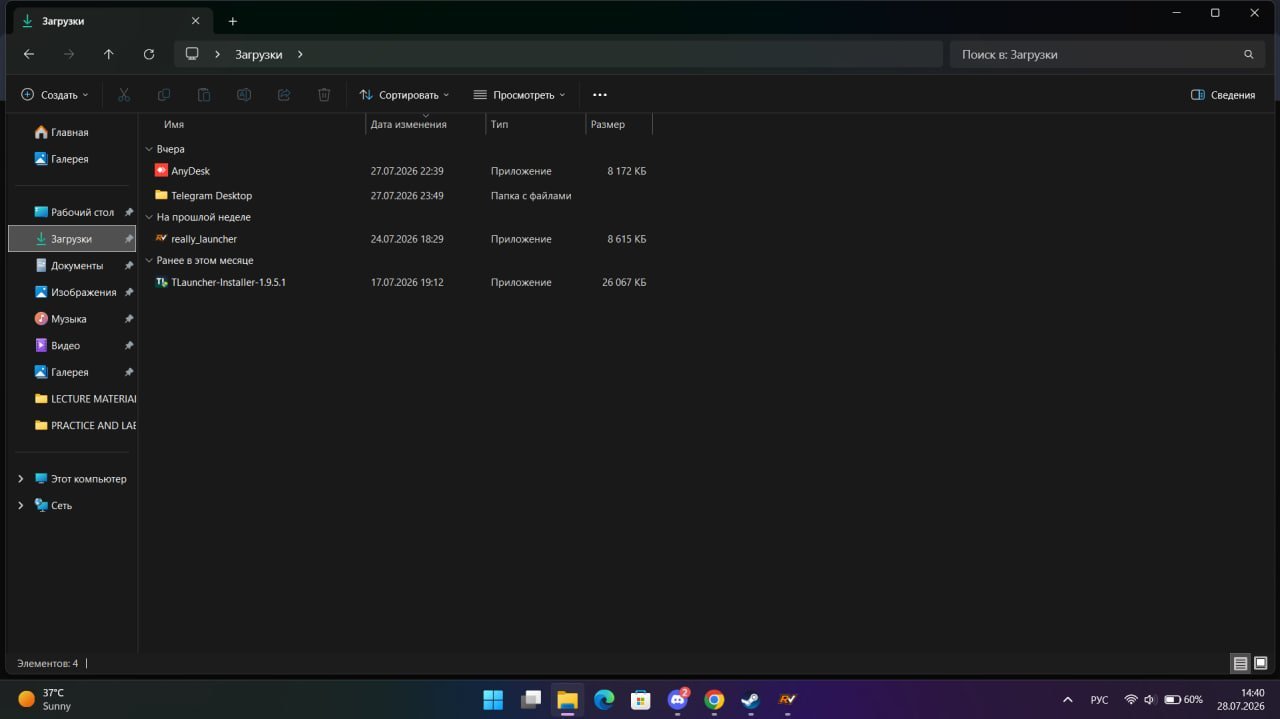This screenshot has height=719, width=1280.
Task: Open Google Chrome from the taskbar
Action: point(714,699)
